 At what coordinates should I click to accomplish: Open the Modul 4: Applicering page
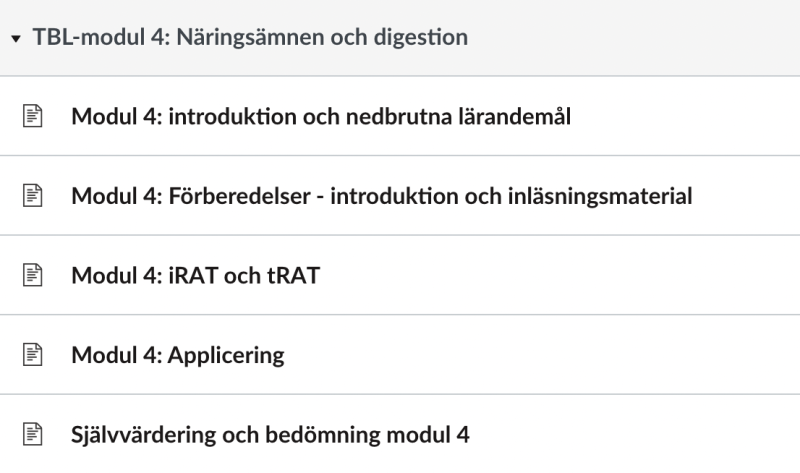click(x=178, y=355)
